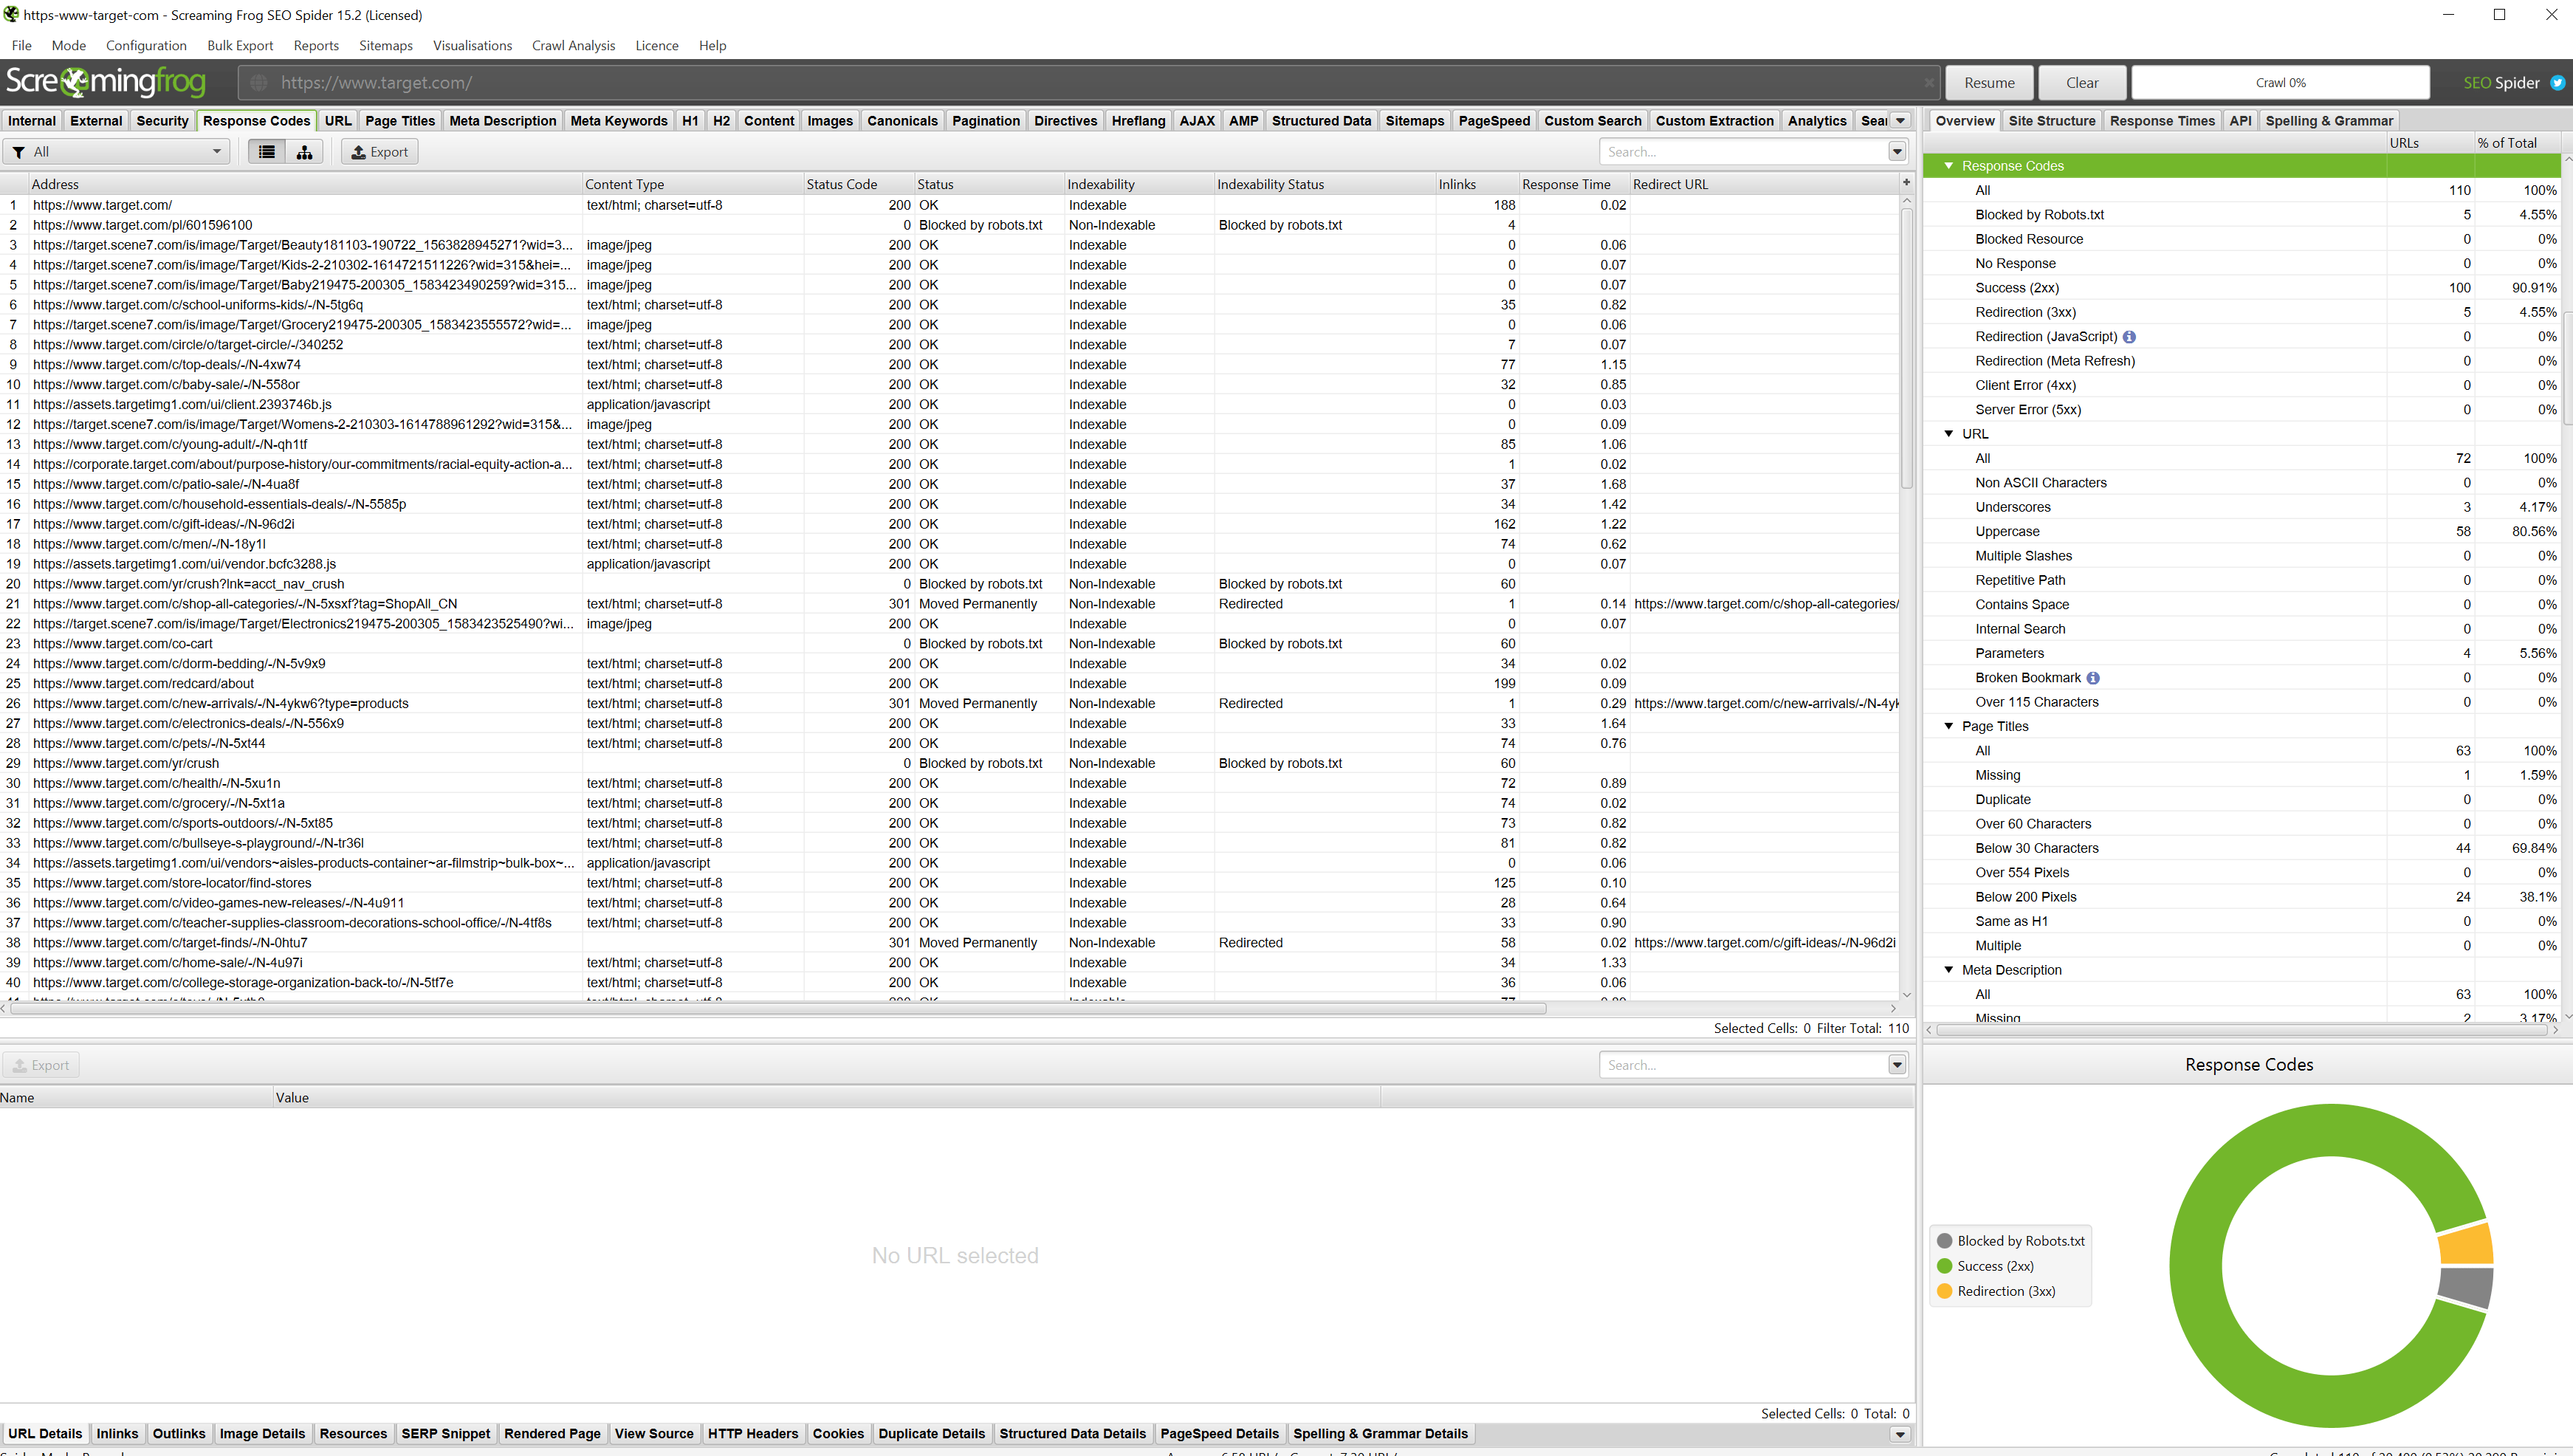The height and width of the screenshot is (1456, 2573).
Task: Select Blocked by Robots.txt in overview tree
Action: coord(2039,215)
